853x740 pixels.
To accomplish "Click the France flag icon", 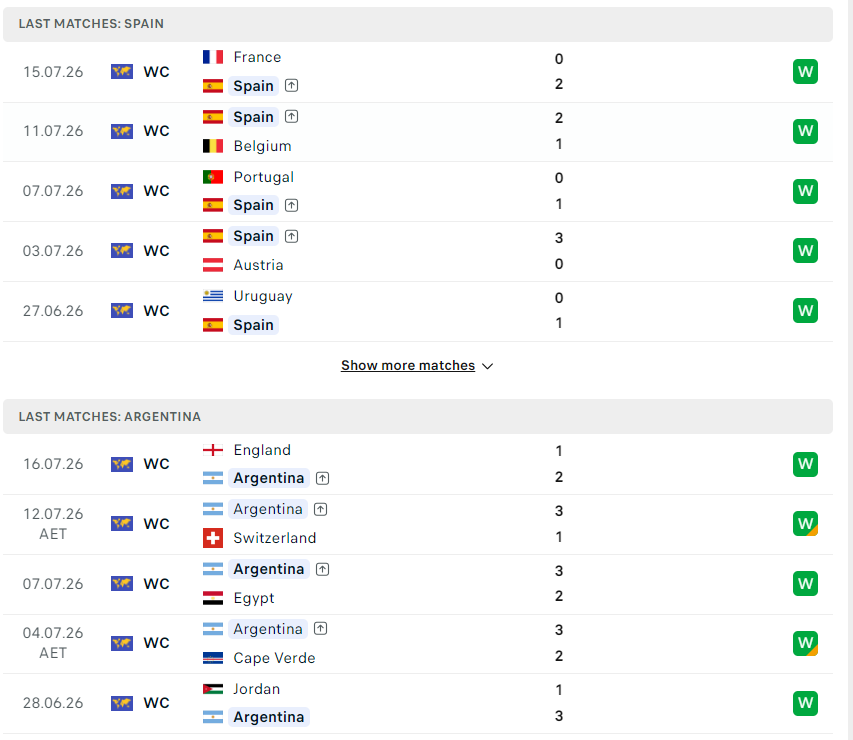I will [213, 57].
